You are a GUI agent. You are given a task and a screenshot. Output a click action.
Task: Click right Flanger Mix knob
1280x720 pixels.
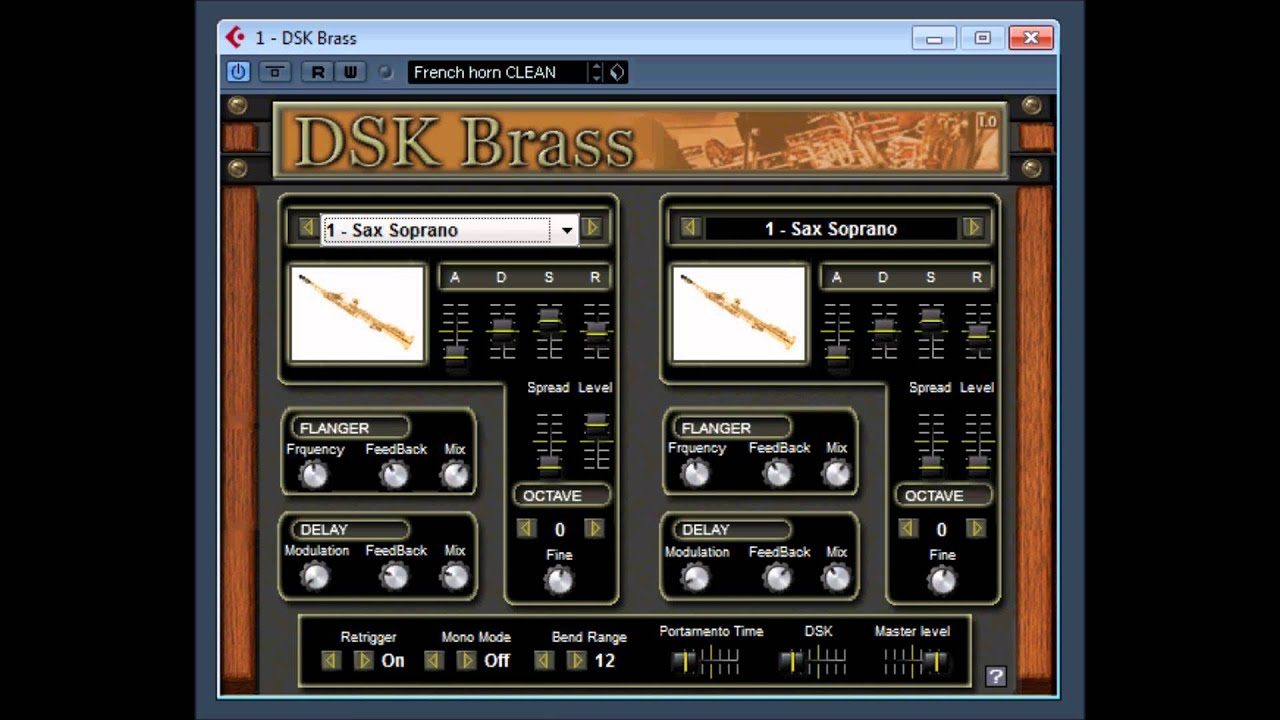[x=836, y=474]
